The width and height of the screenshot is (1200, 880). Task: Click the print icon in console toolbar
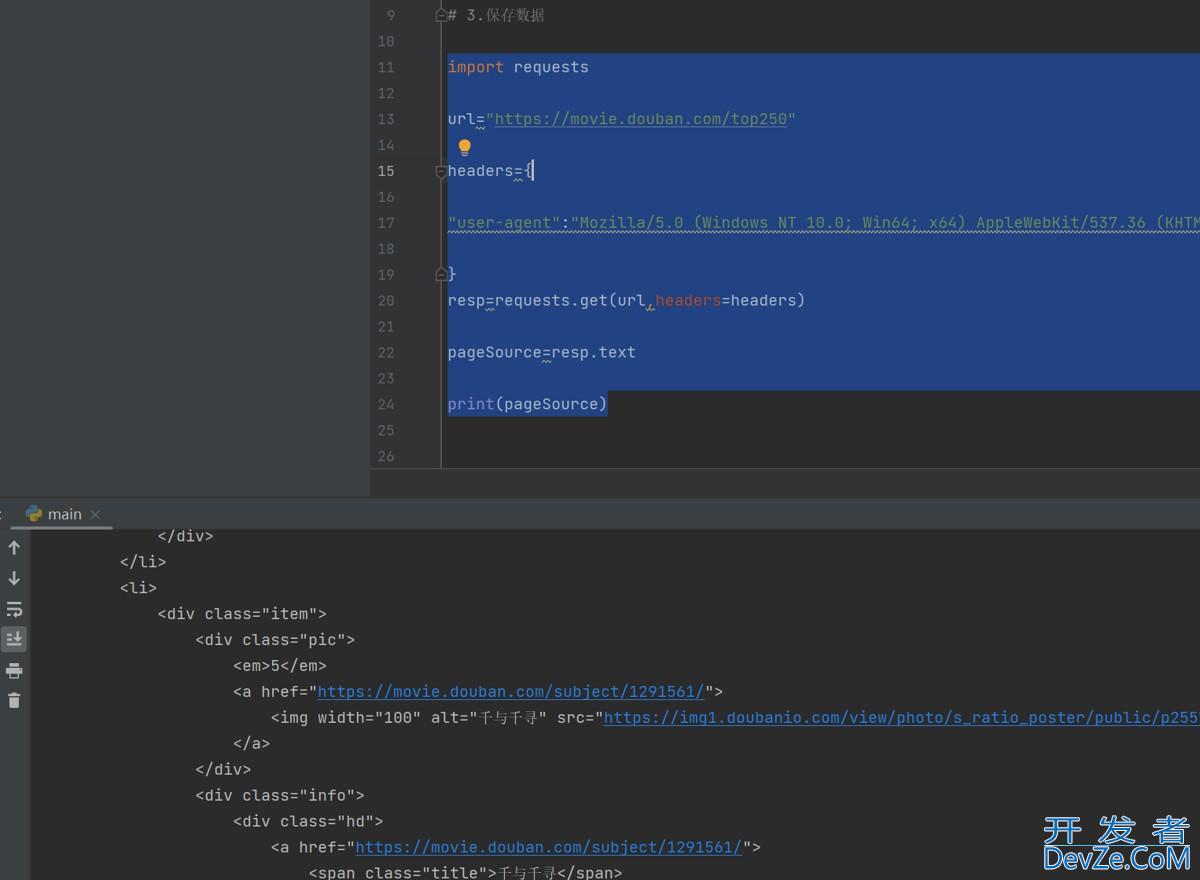tap(14, 670)
